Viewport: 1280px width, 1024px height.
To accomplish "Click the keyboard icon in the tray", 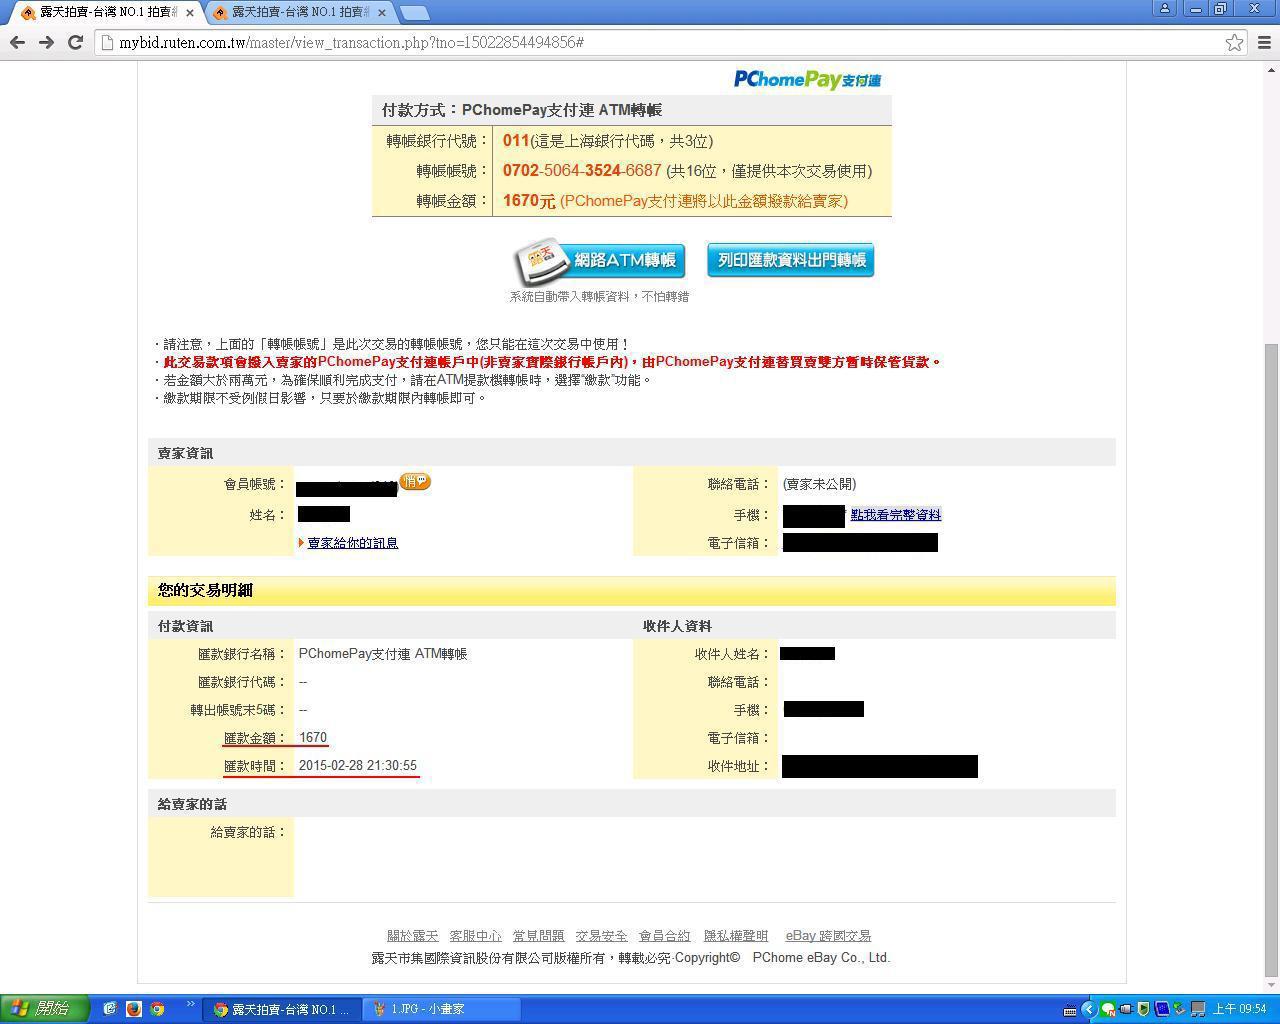I will 1070,1010.
